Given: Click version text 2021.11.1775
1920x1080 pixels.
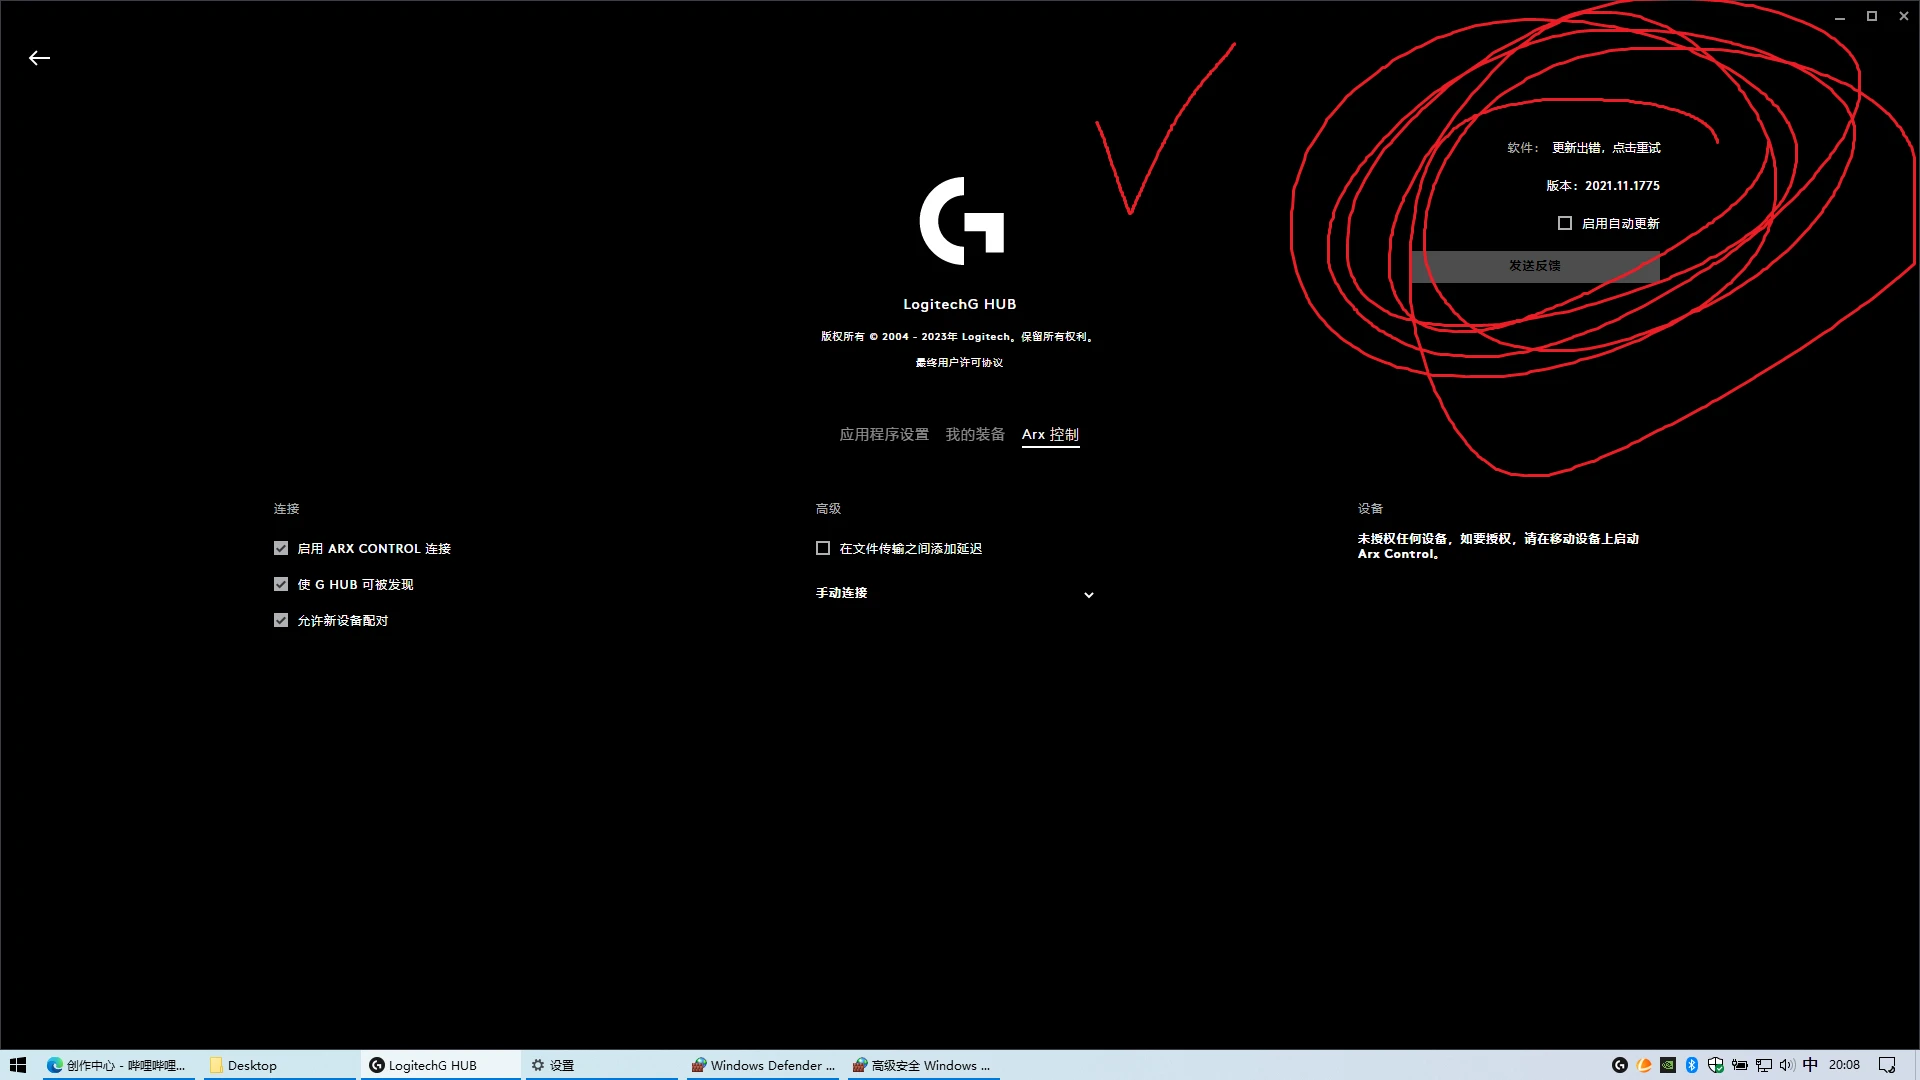Looking at the screenshot, I should coord(1622,186).
